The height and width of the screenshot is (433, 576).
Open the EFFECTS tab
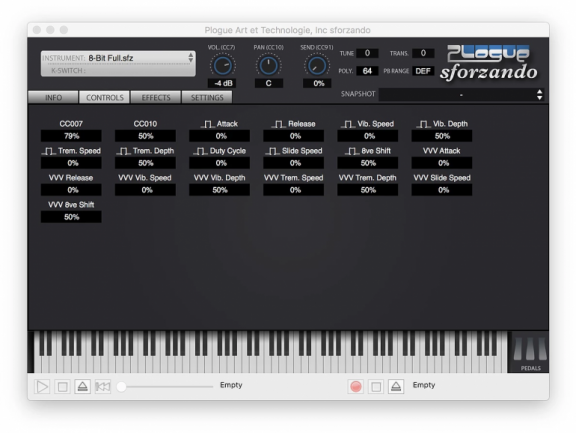pos(156,97)
